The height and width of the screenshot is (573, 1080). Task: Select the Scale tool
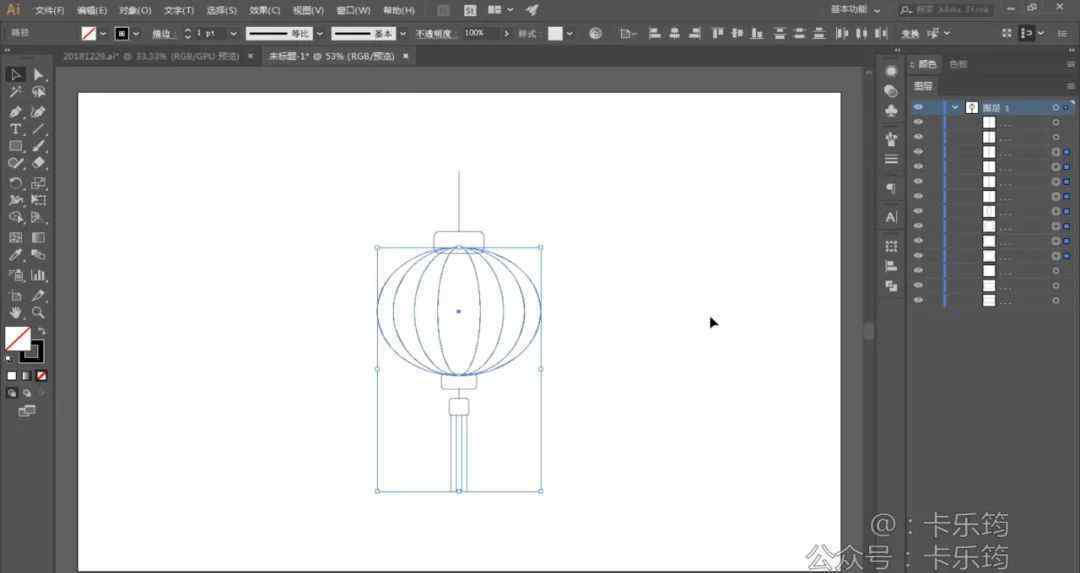(39, 183)
